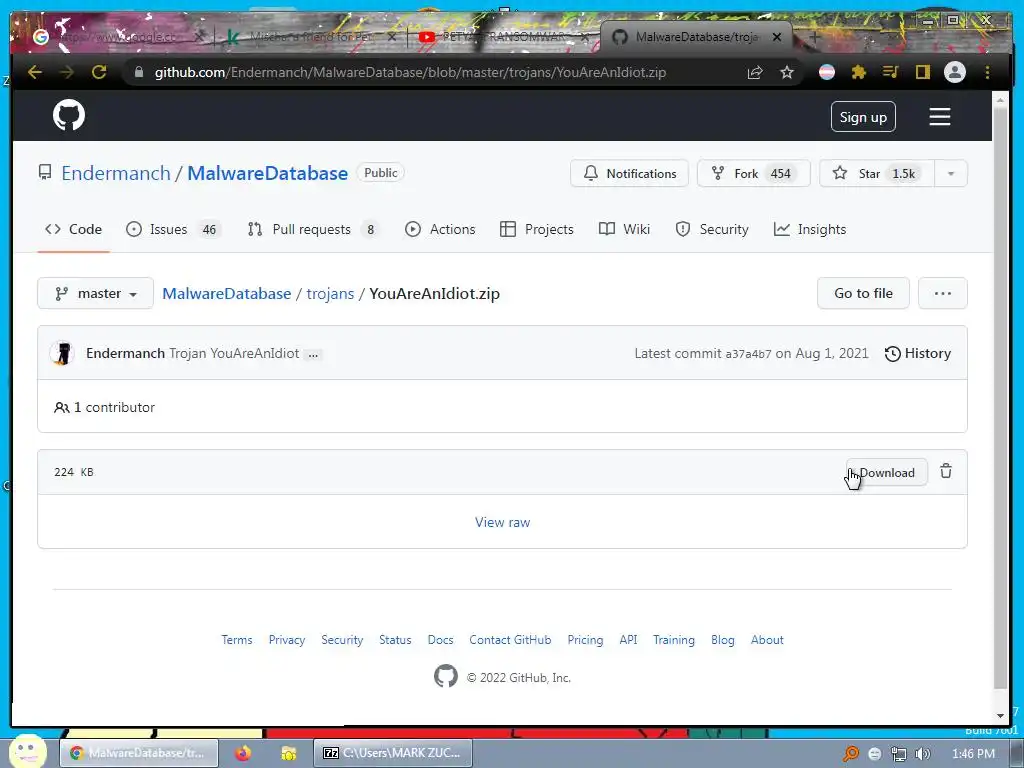Viewport: 1024px width, 768px height.
Task: Go back with browser back arrow
Action: (35, 72)
